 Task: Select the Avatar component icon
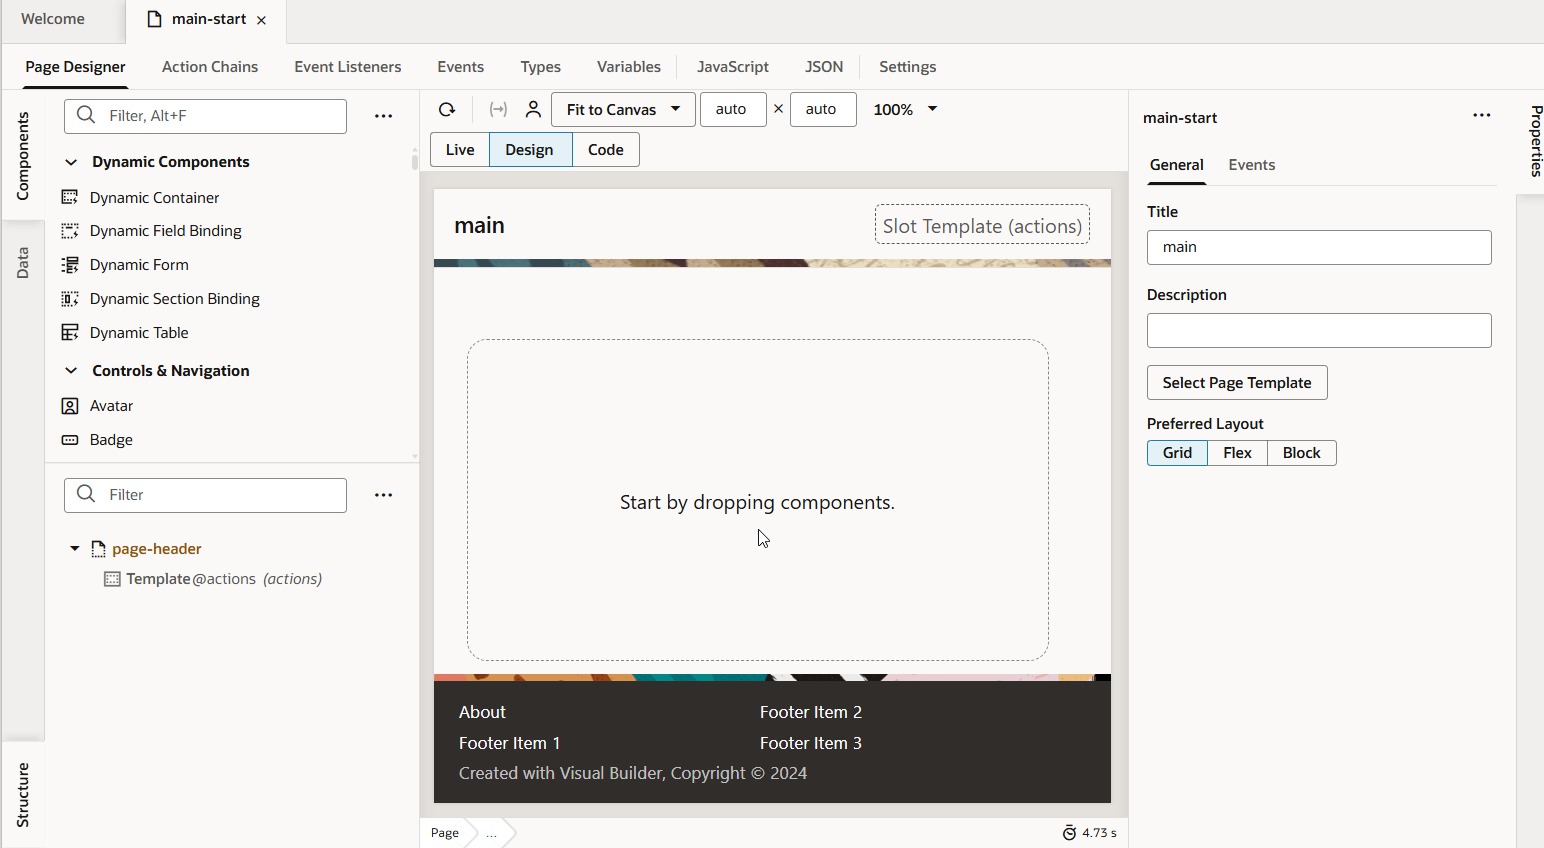pos(70,406)
